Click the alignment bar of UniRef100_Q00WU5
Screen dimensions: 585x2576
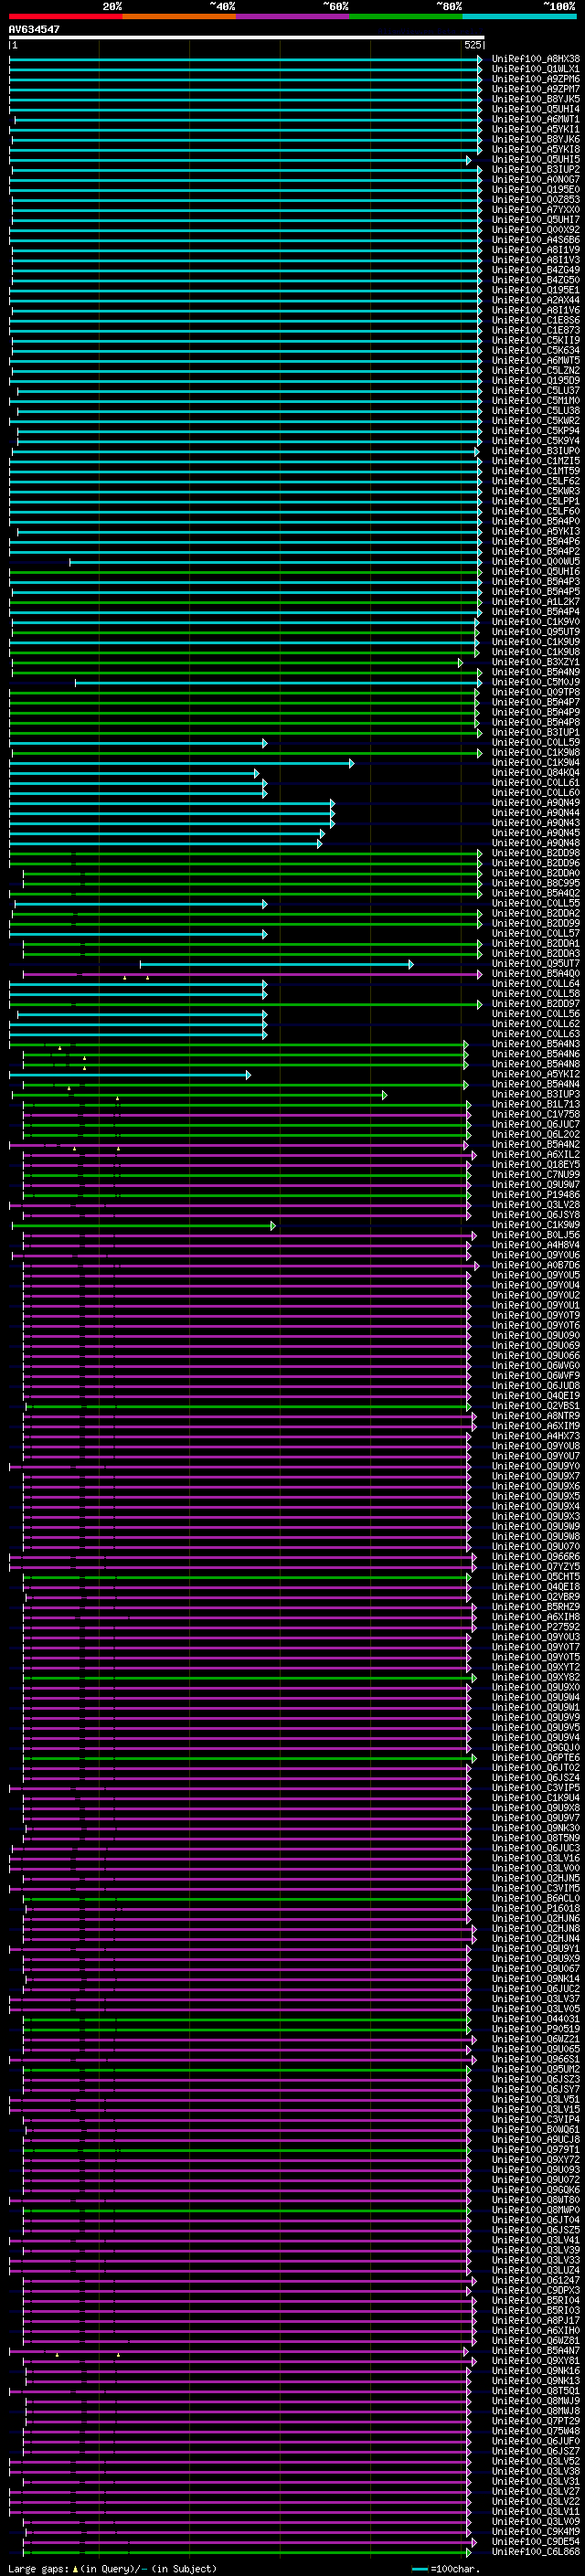pyautogui.click(x=276, y=562)
